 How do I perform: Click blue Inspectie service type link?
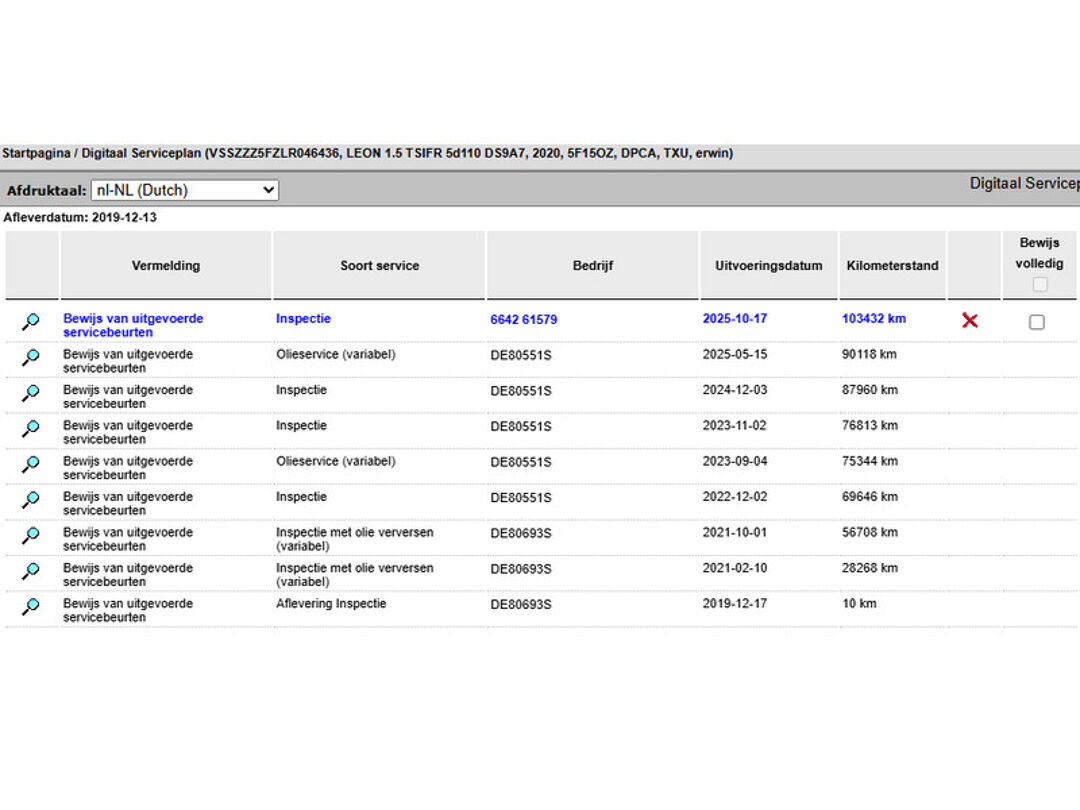(303, 319)
